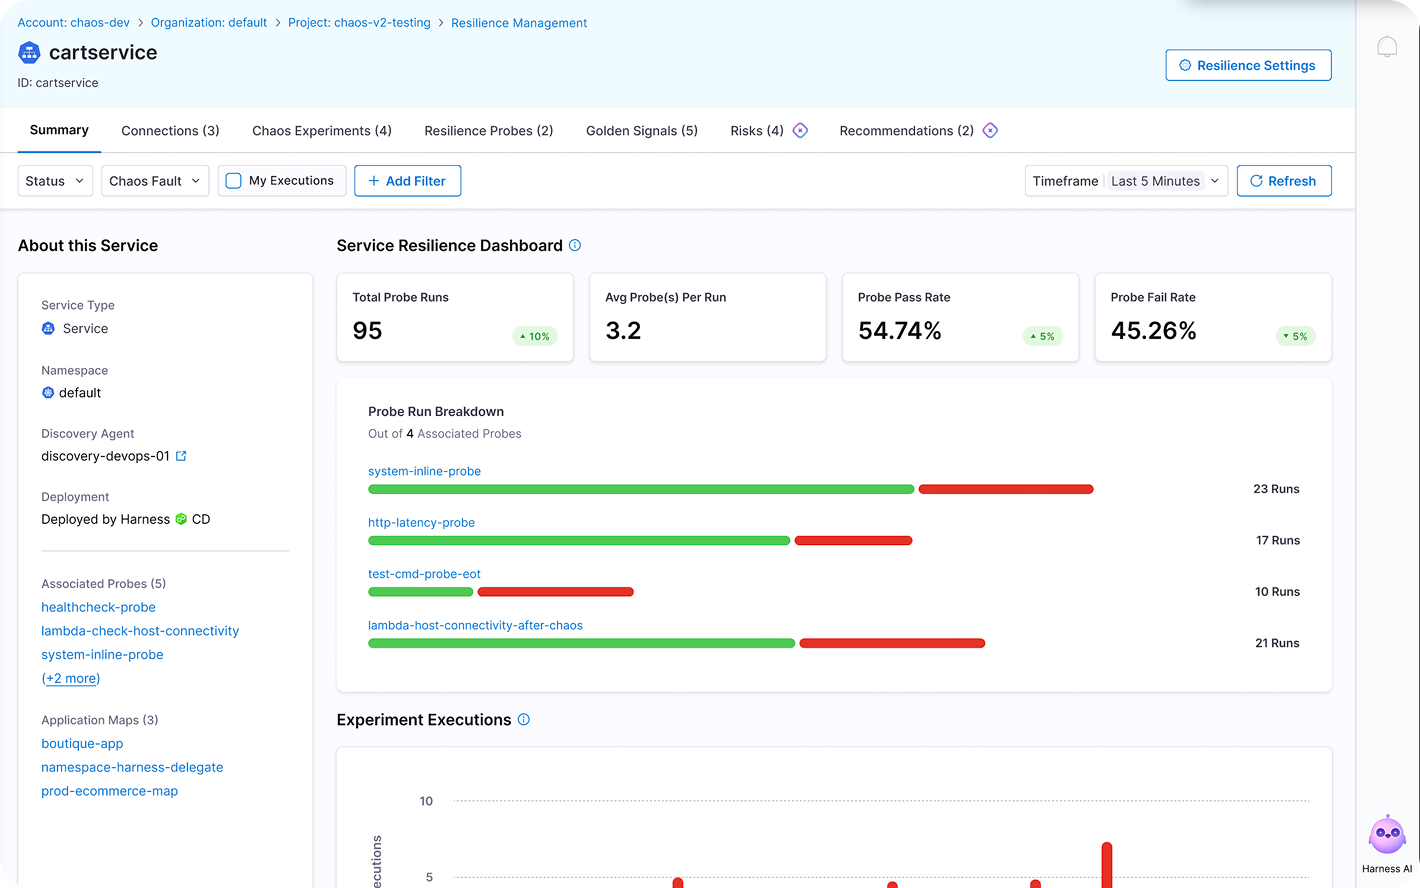The image size is (1420, 888).
Task: Click the Probe Pass Rate card
Action: (x=960, y=317)
